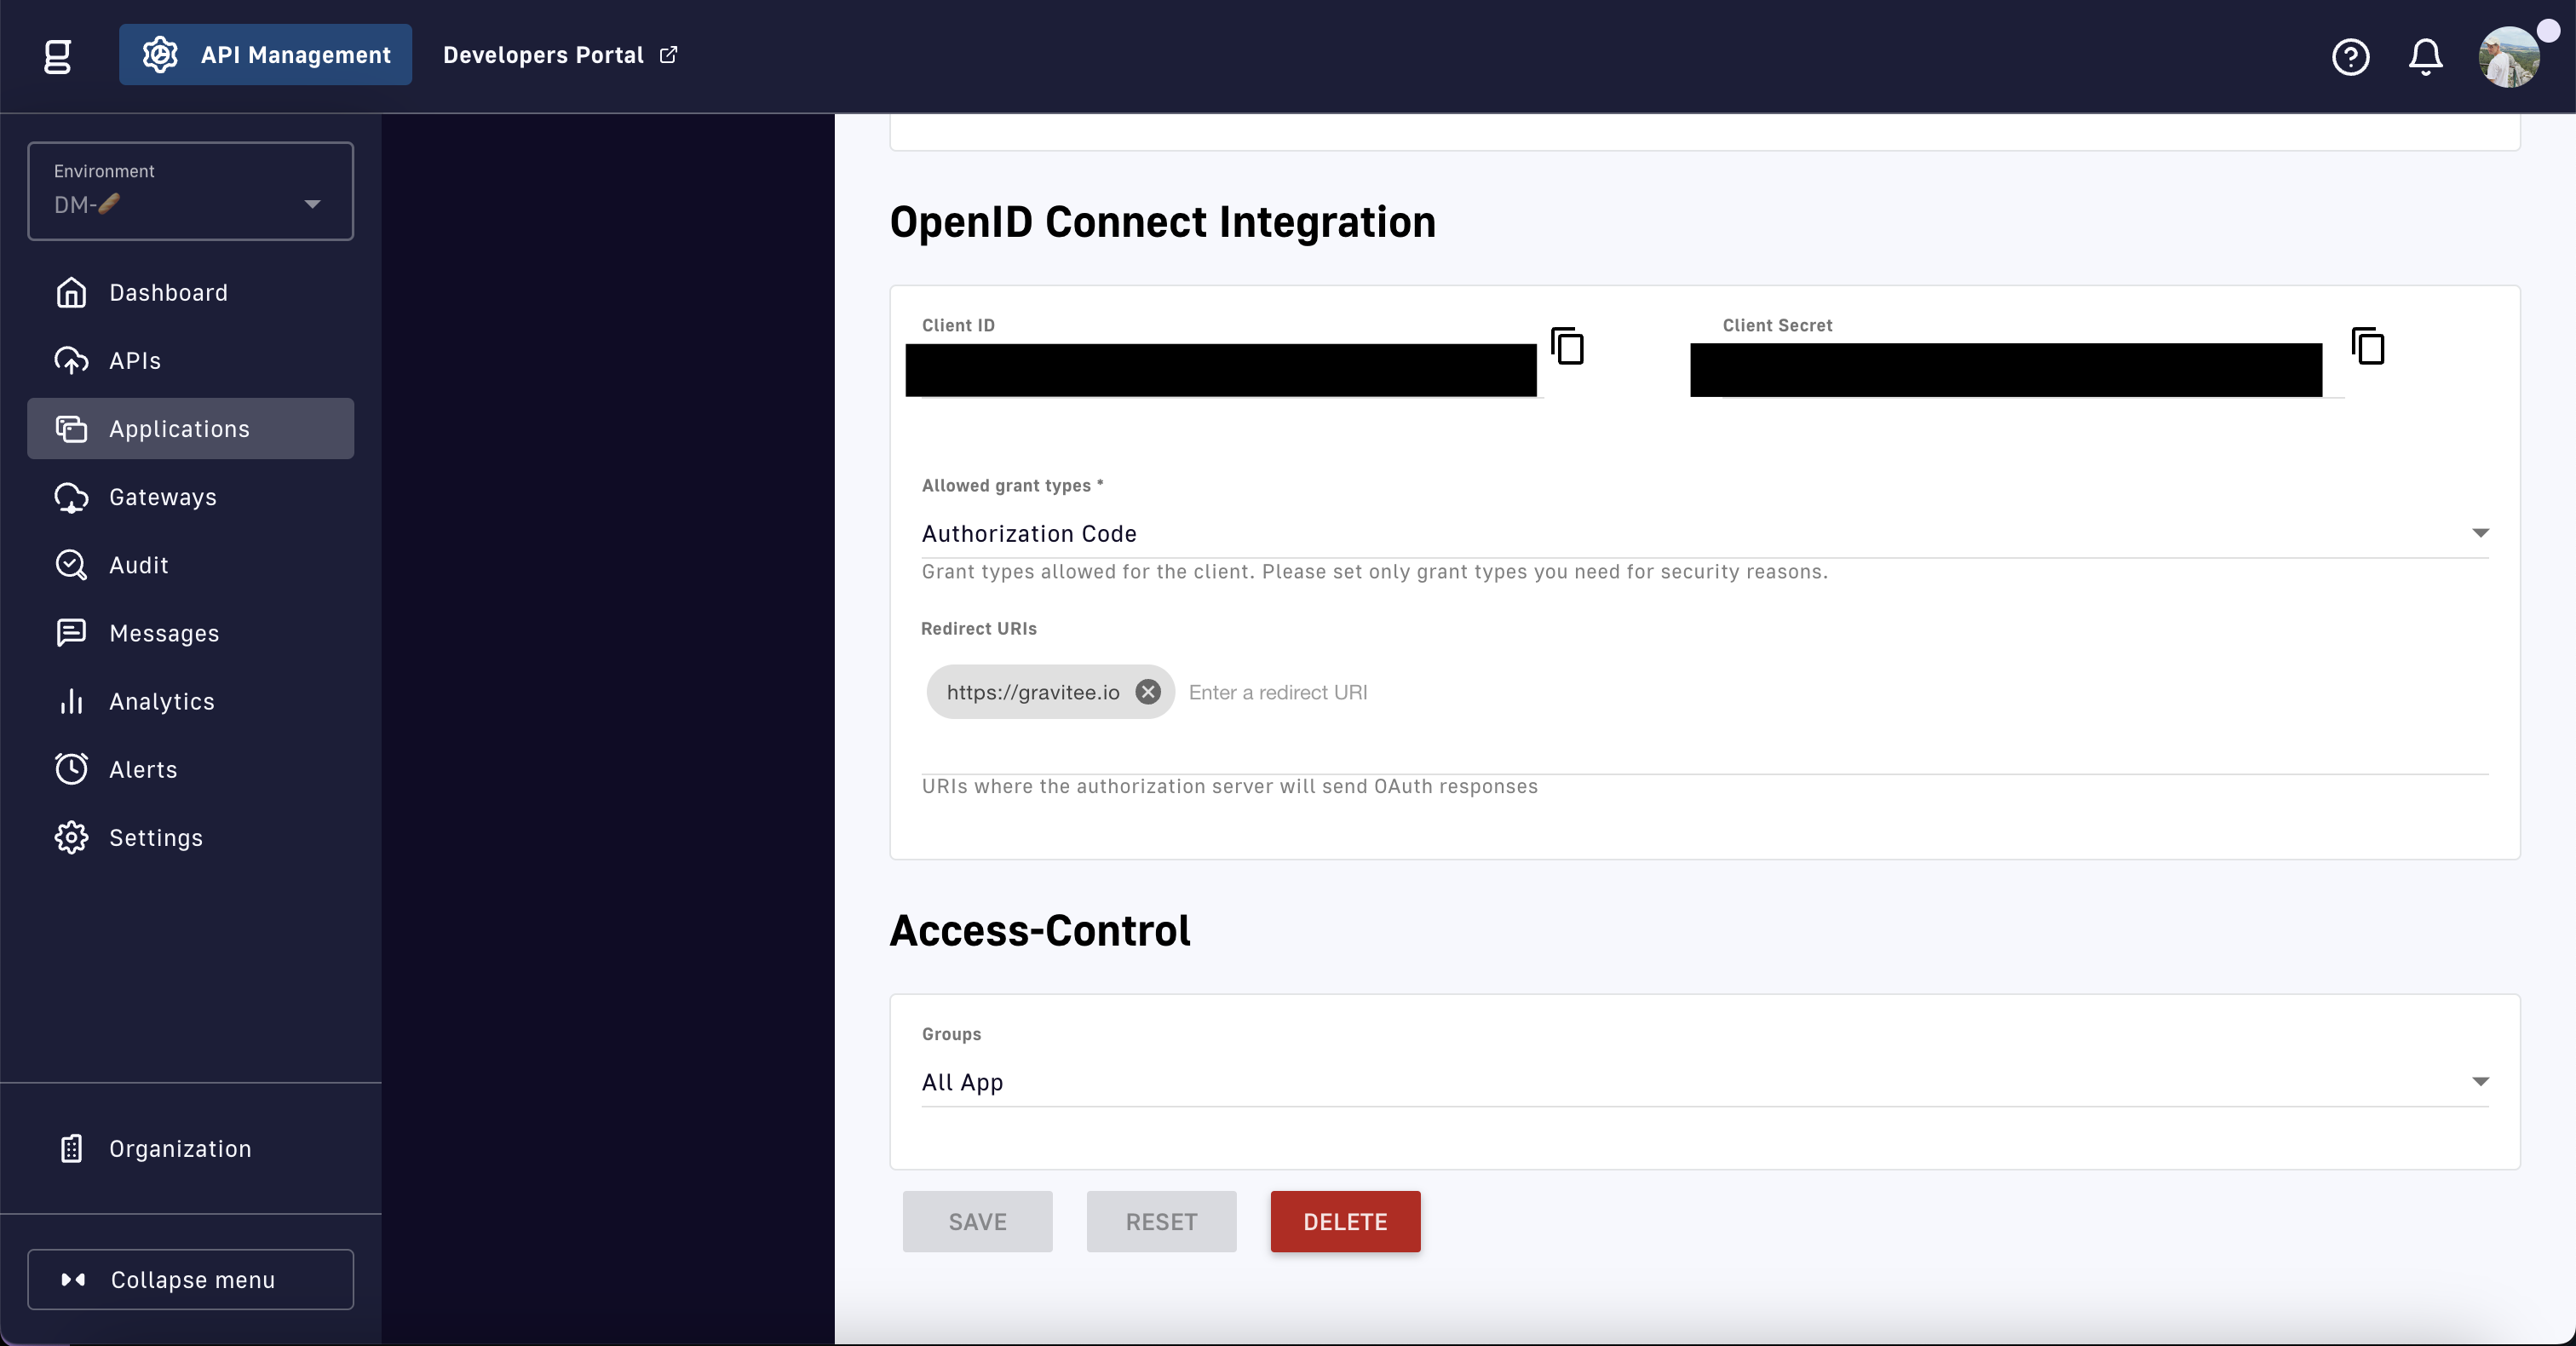Click the red DELETE button

tap(1345, 1221)
